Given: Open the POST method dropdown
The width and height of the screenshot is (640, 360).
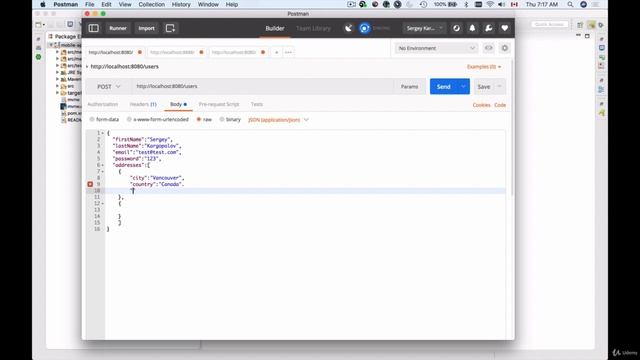Looking at the screenshot, I should pyautogui.click(x=109, y=87).
